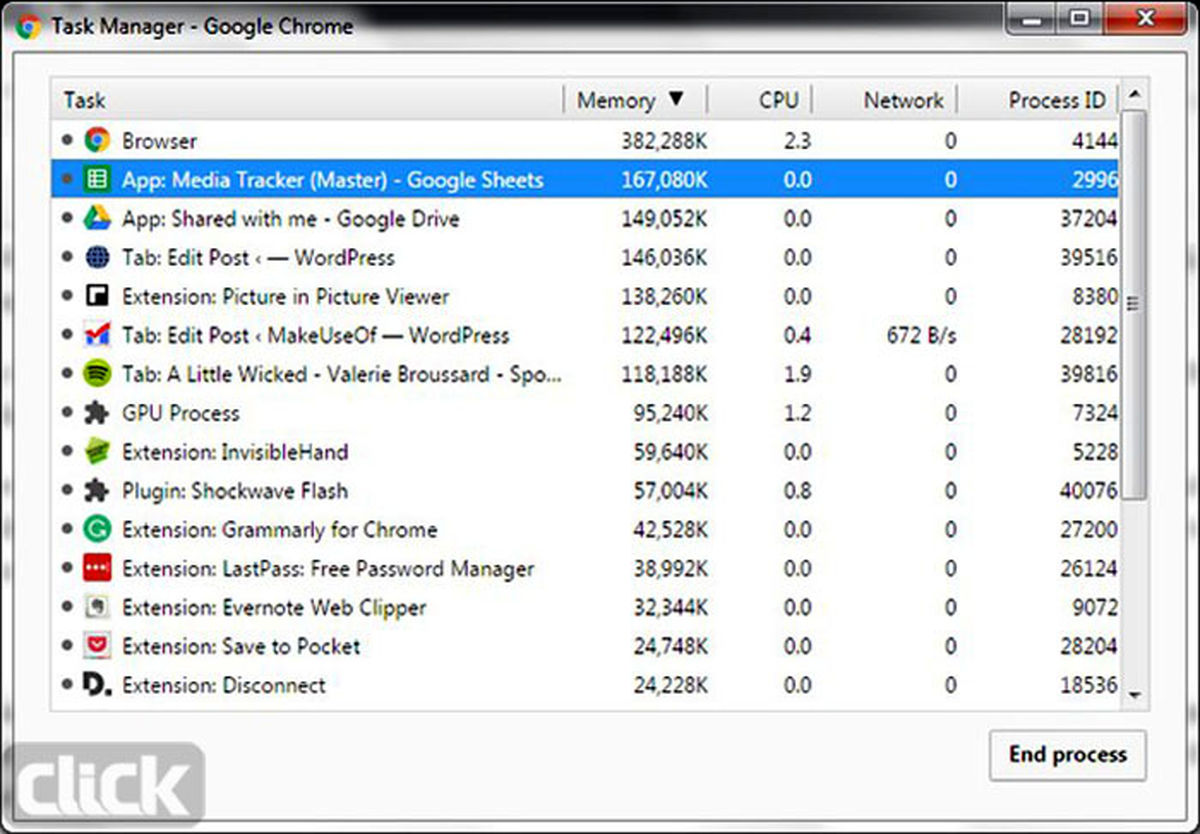The width and height of the screenshot is (1200, 834).
Task: Click the Spotify icon beside A Little Wicked
Action: point(97,374)
